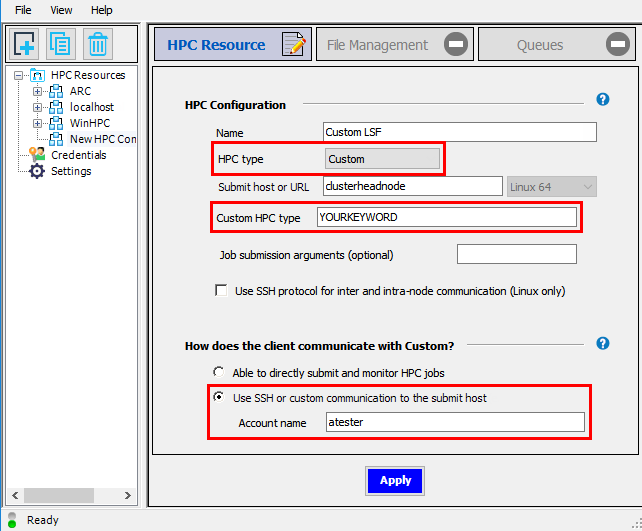Click the Credentials user-key icon
The height and width of the screenshot is (531, 642).
(x=37, y=155)
